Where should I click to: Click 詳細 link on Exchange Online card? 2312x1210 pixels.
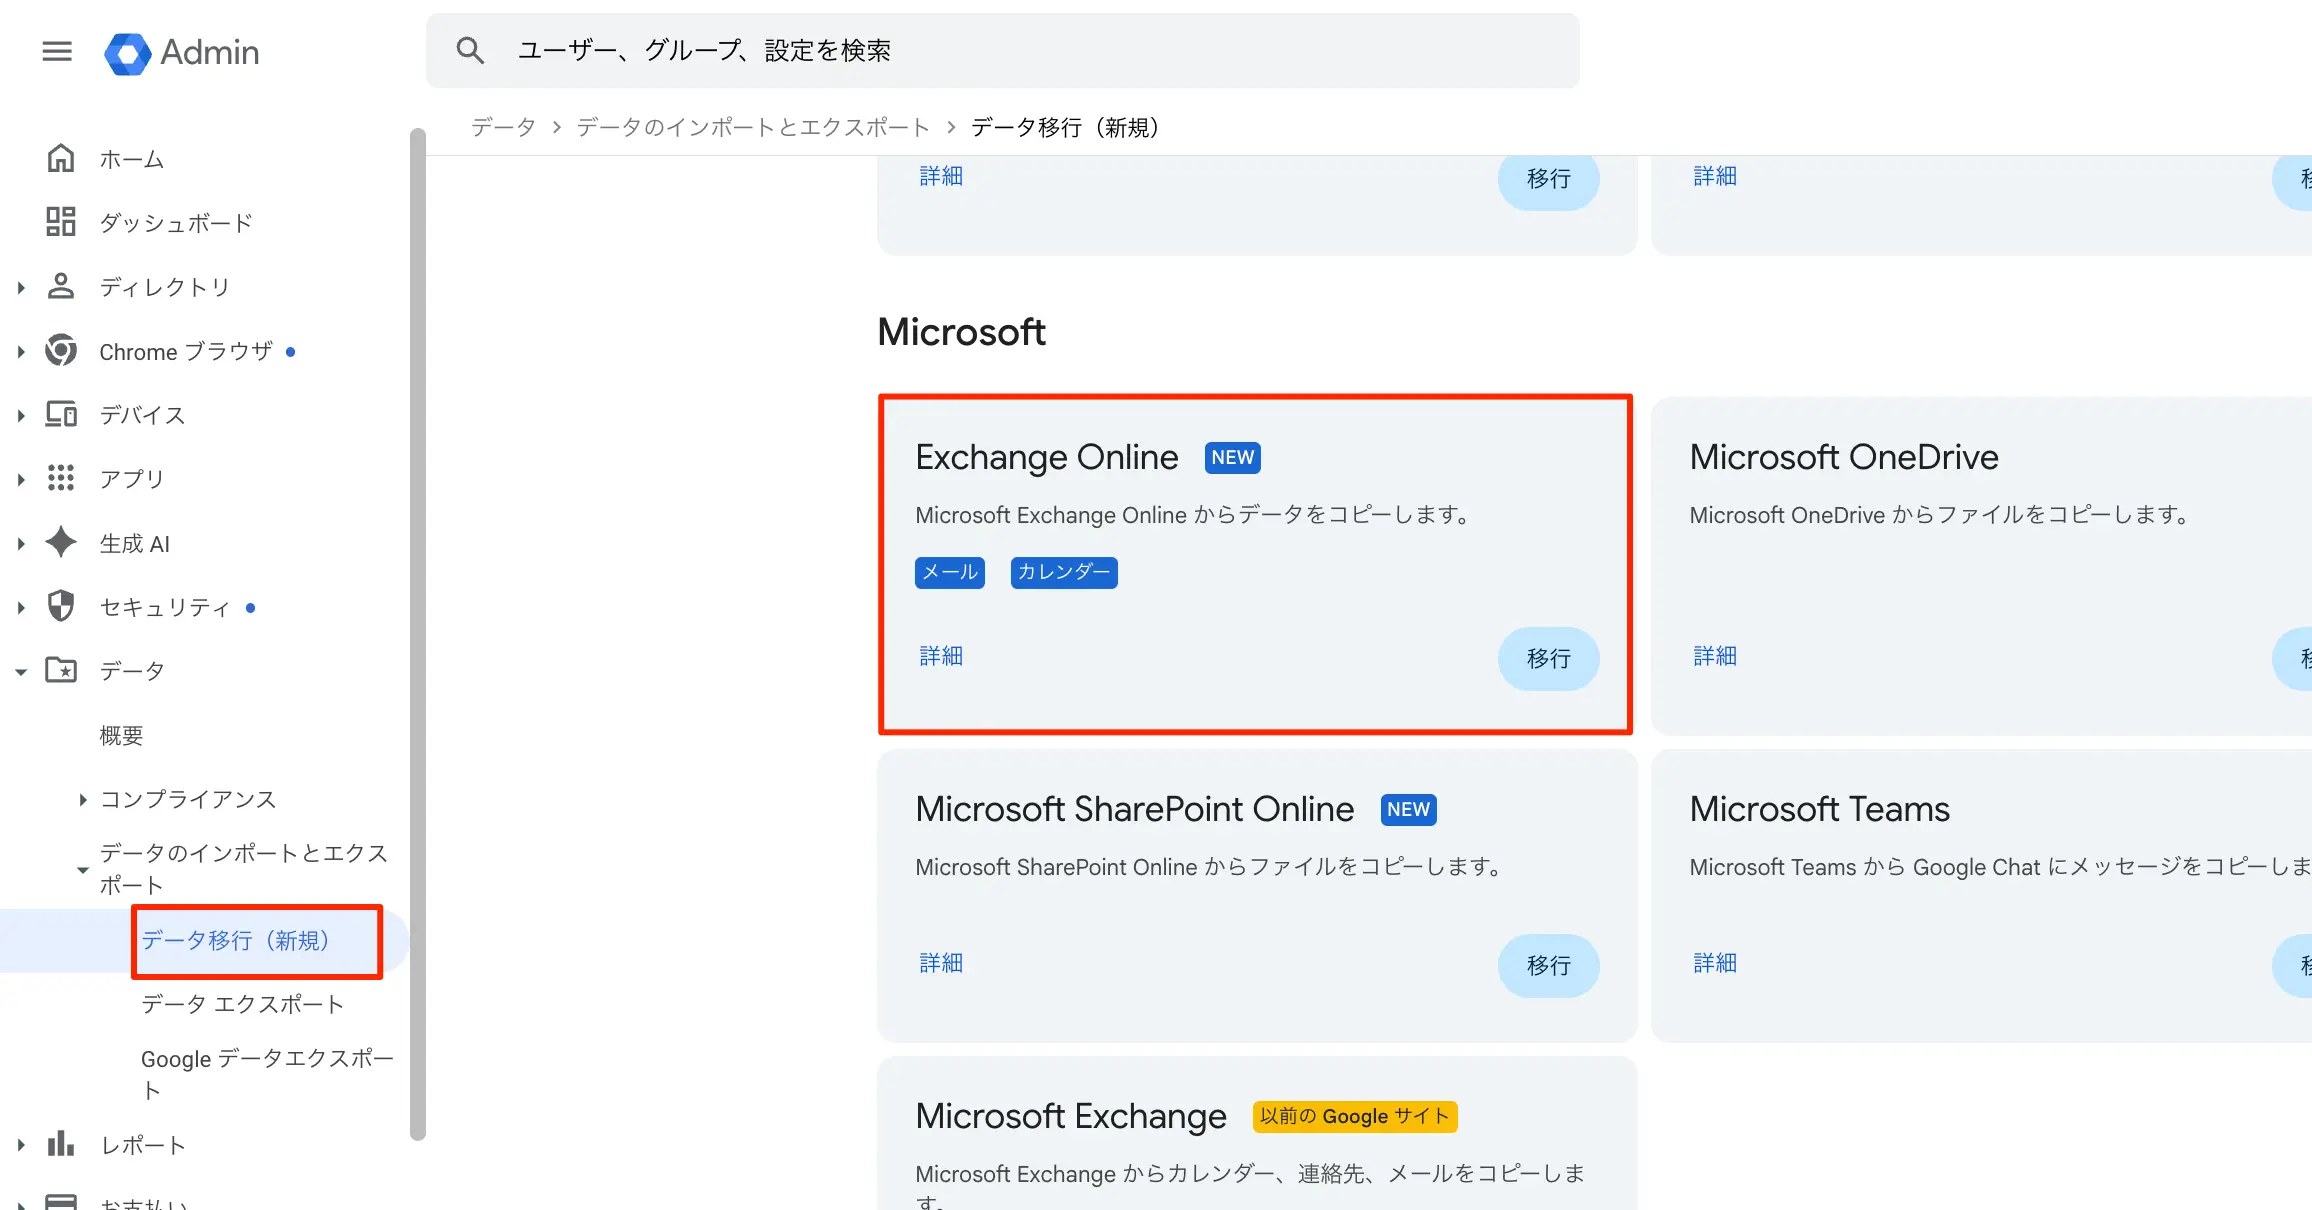pyautogui.click(x=941, y=656)
